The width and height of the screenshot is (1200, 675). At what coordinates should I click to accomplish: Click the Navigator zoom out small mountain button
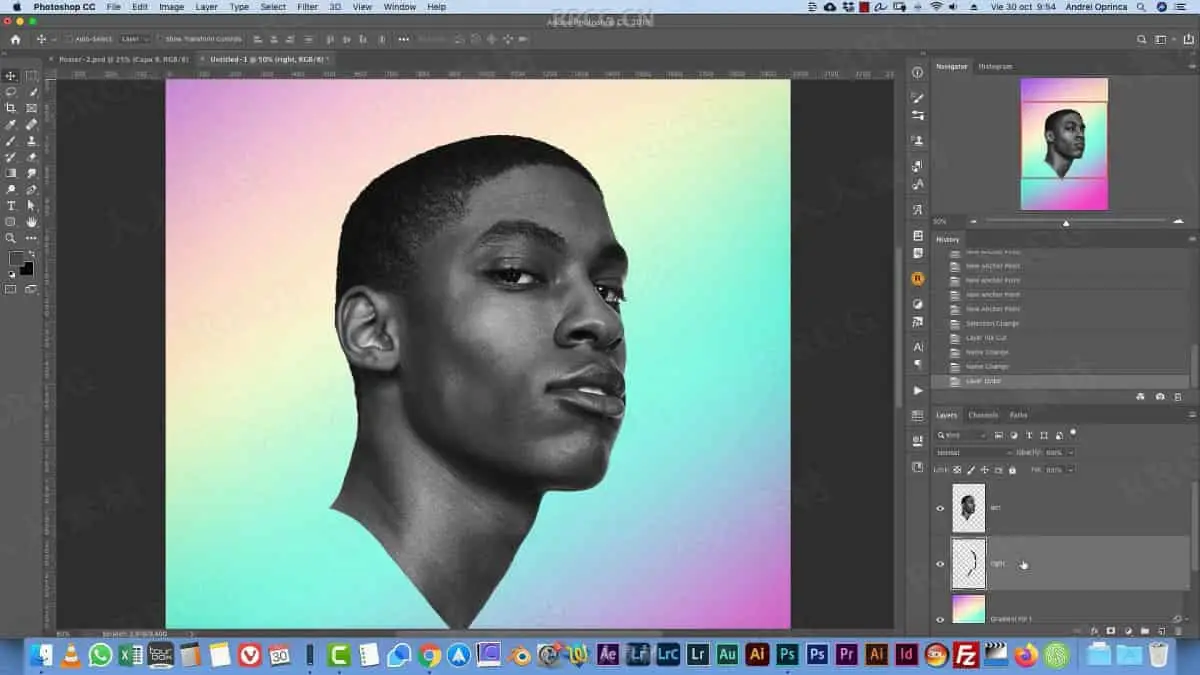click(974, 221)
